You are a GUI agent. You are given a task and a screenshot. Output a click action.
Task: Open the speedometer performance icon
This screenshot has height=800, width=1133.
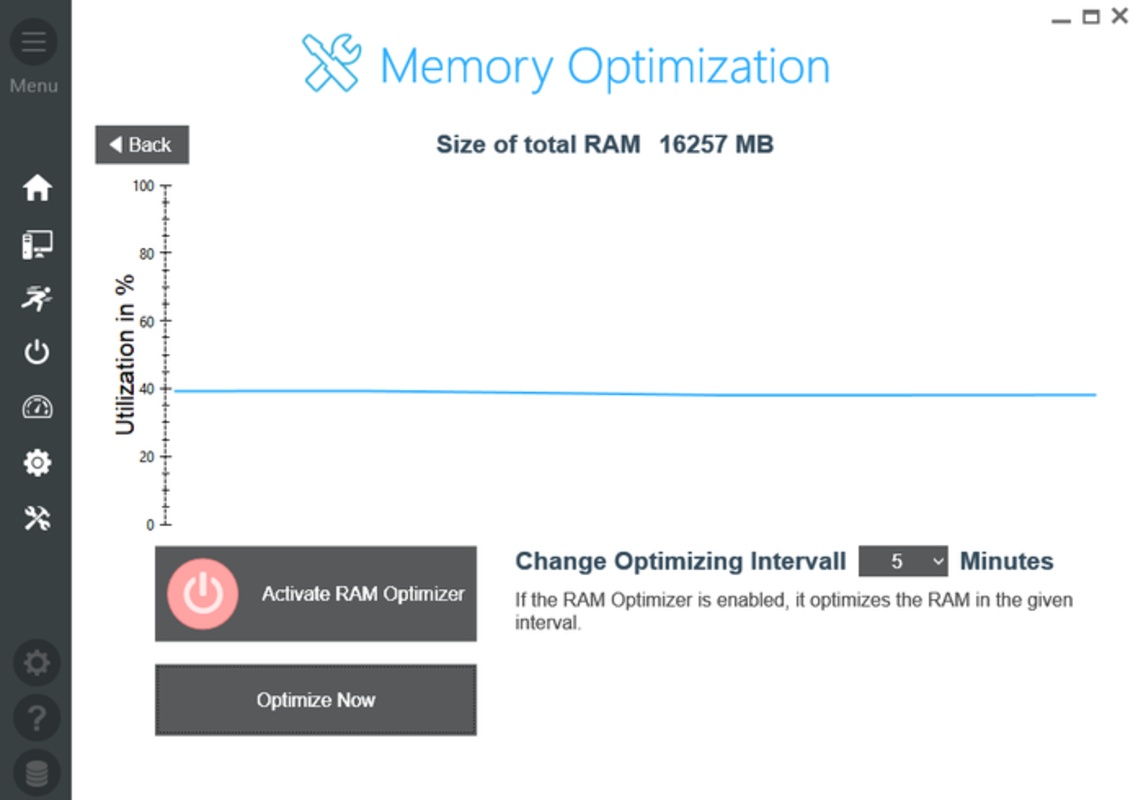pyautogui.click(x=37, y=408)
